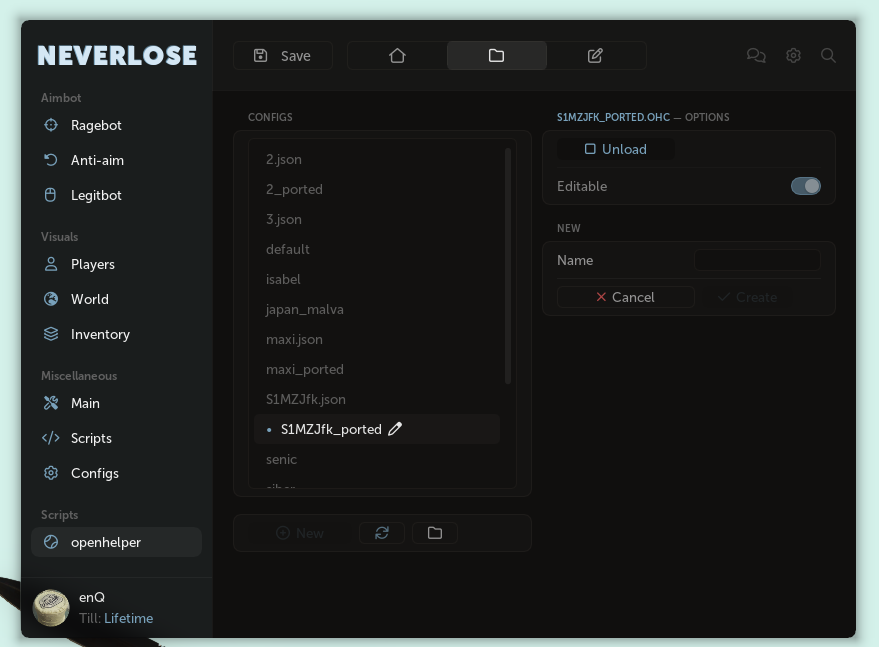
Task: Select the 3.json config
Action: tap(377, 219)
